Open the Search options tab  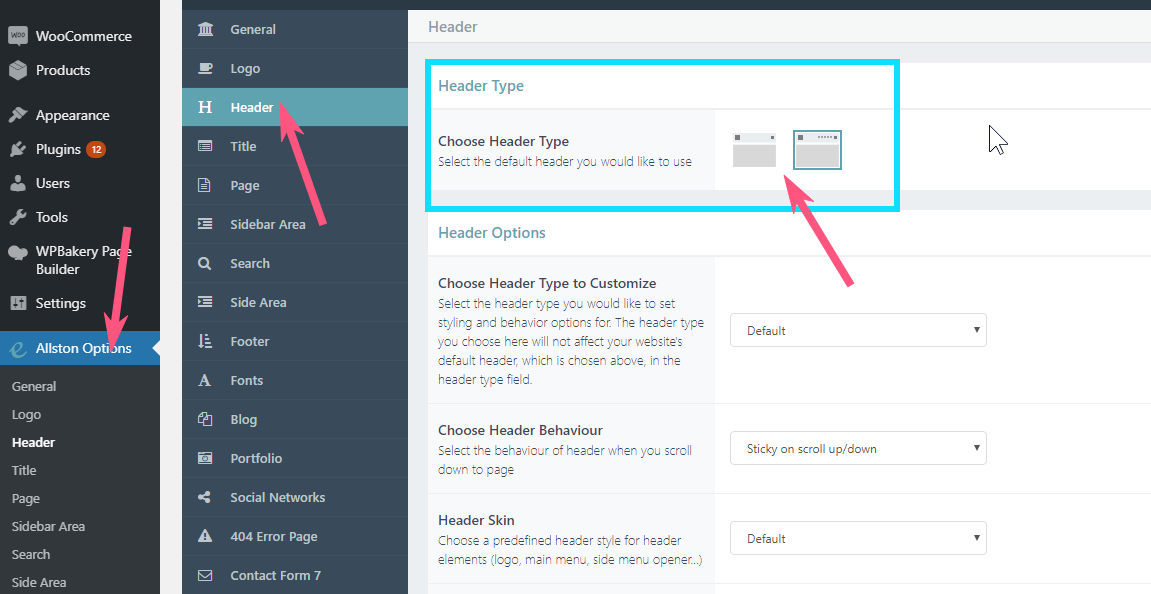coord(295,263)
